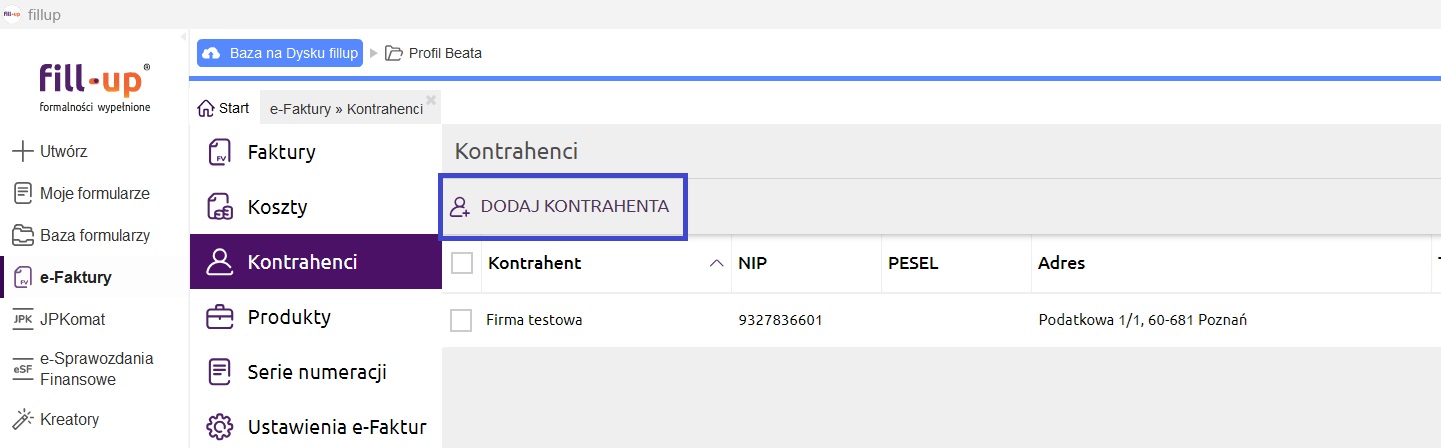The image size is (1441, 448).
Task: Open e-Sprawozdania Finansowe eSF icon
Action: [22, 369]
